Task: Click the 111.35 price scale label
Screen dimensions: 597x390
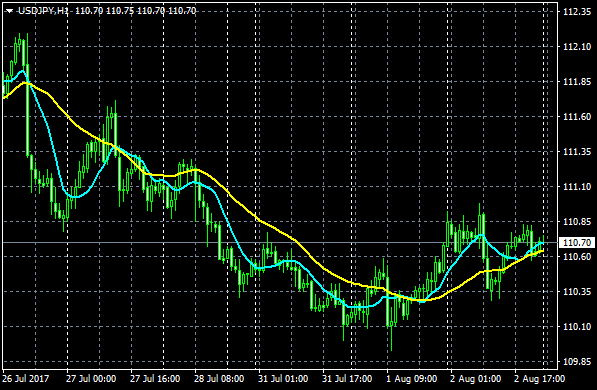Action: [x=577, y=152]
